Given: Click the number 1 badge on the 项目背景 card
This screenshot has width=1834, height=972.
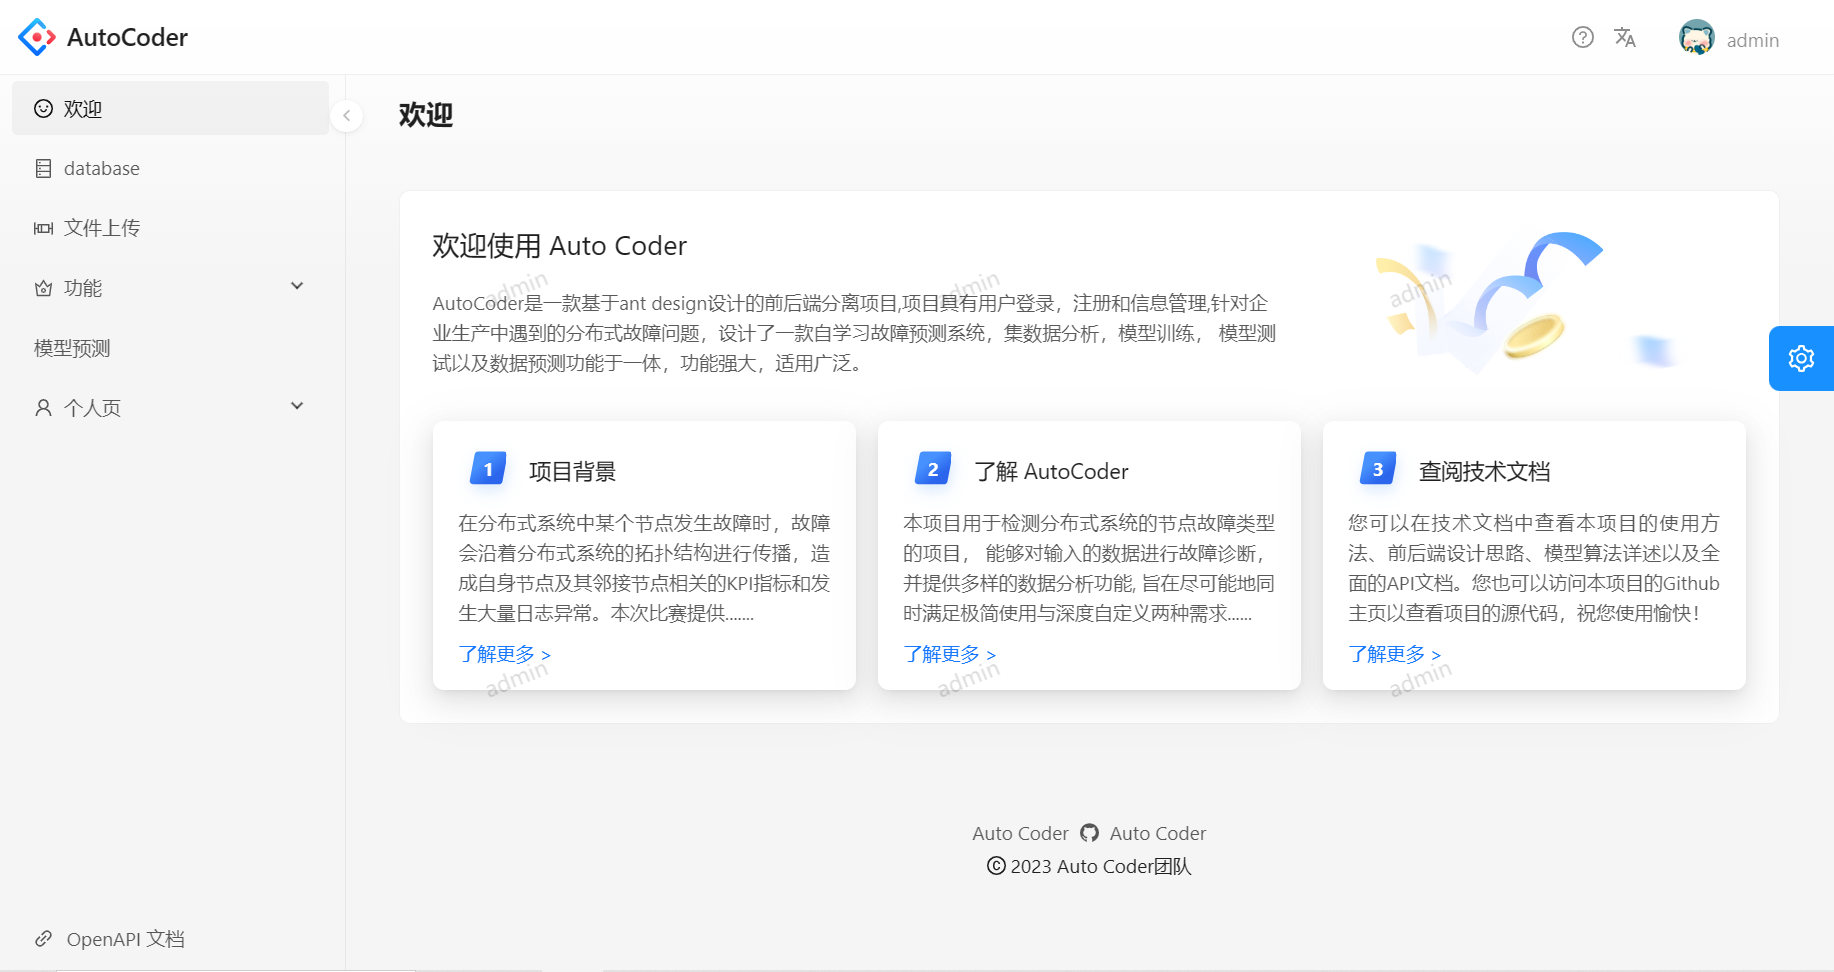Looking at the screenshot, I should pyautogui.click(x=488, y=468).
